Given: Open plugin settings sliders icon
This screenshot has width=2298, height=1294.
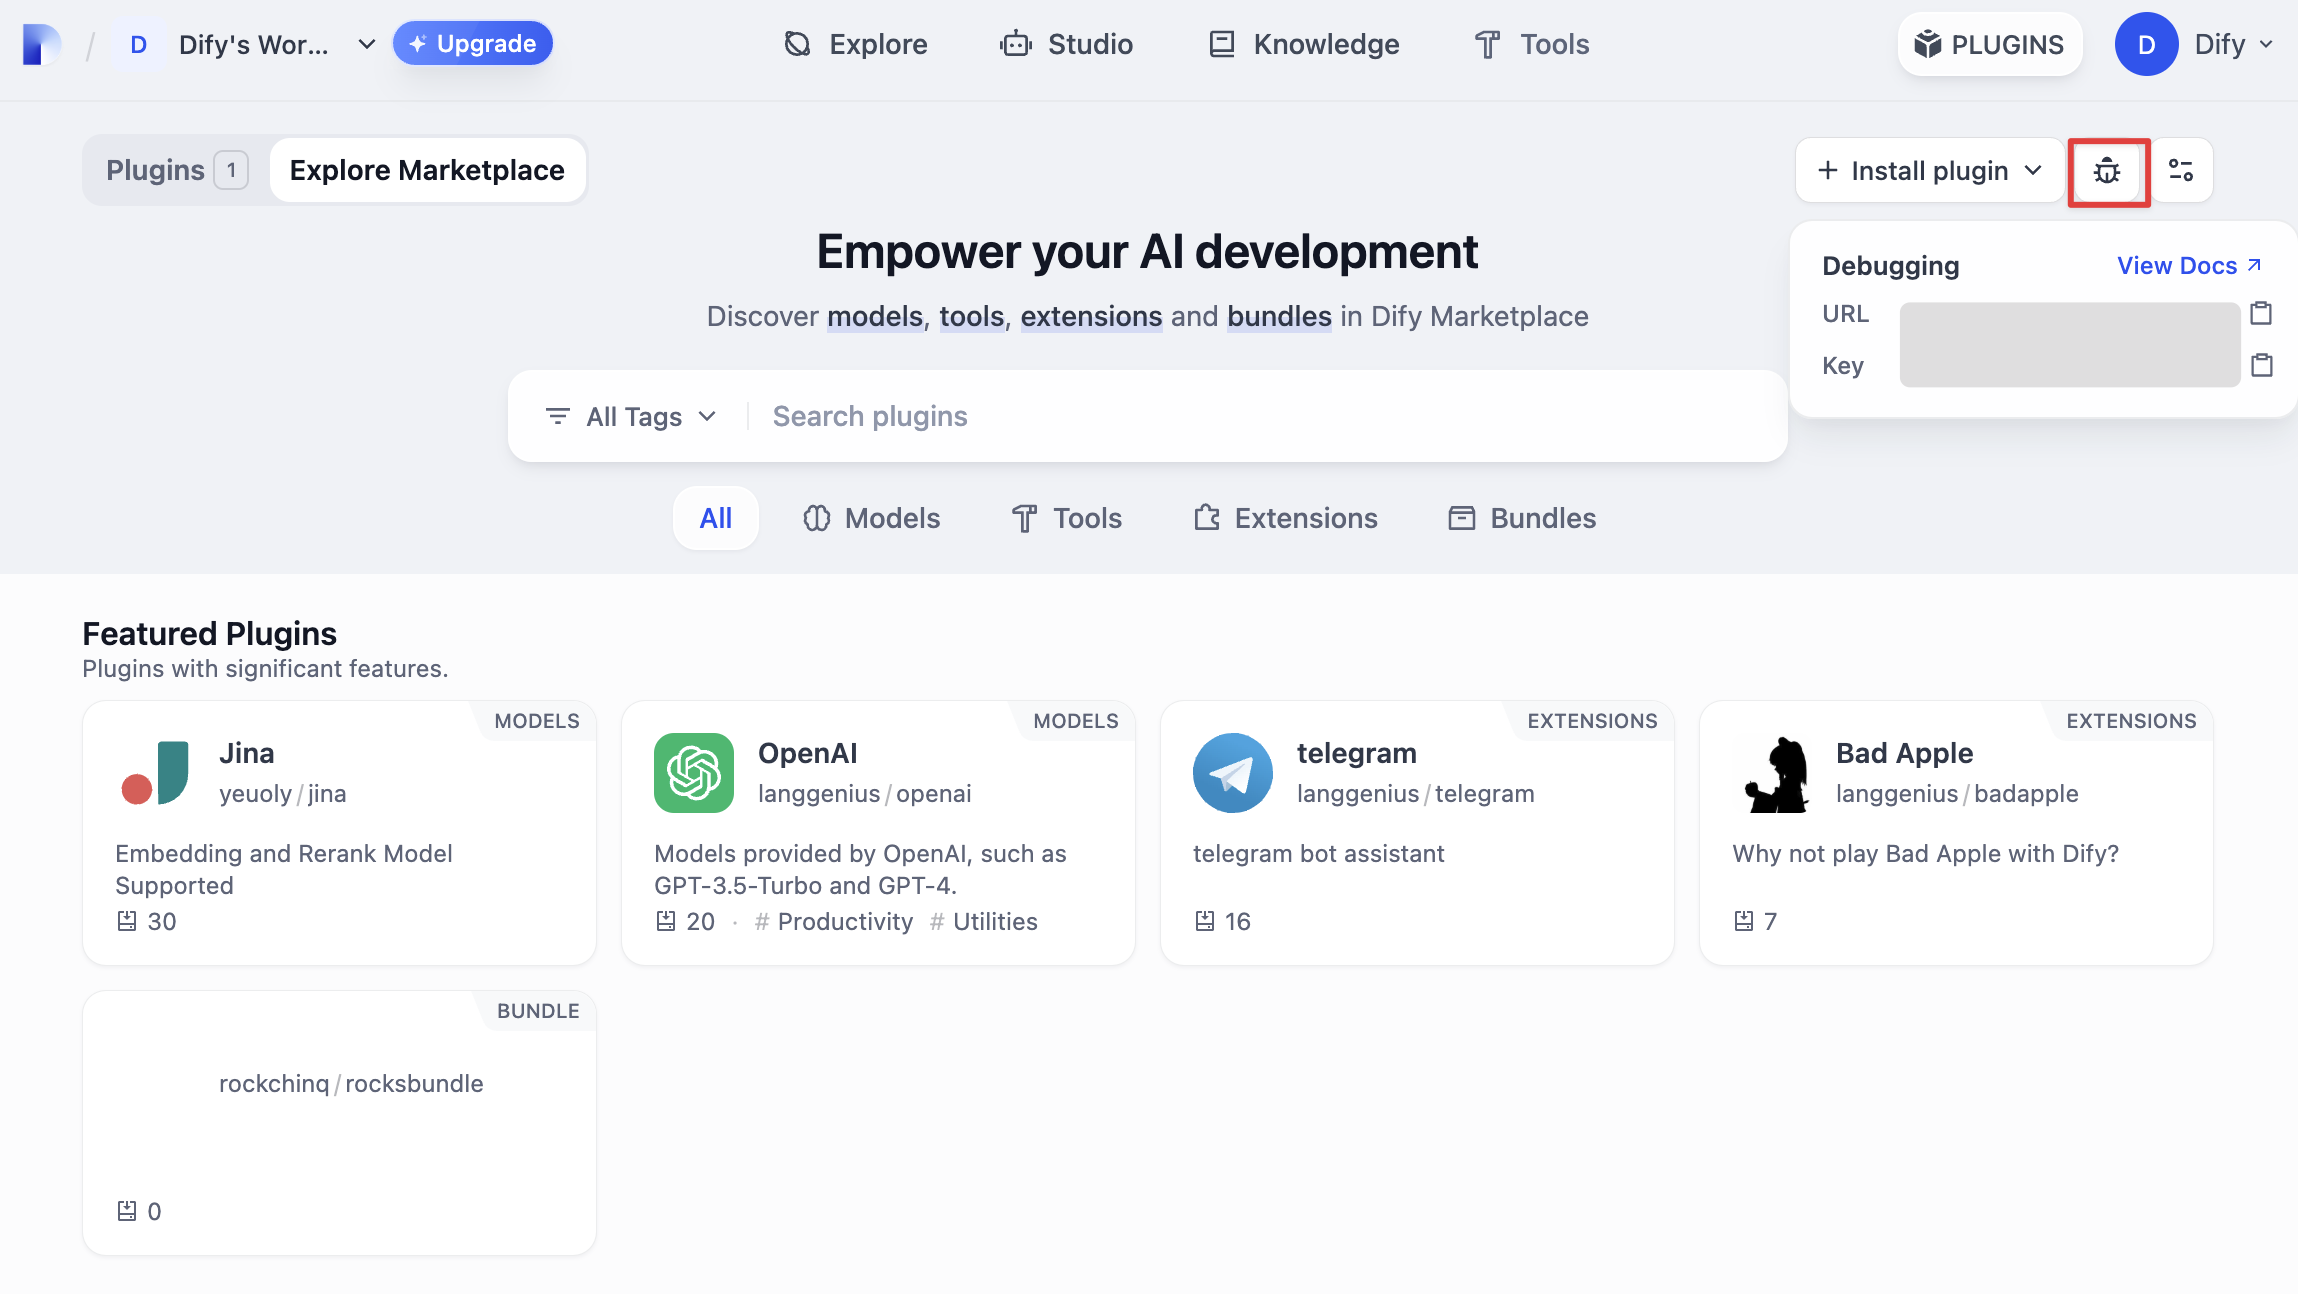Looking at the screenshot, I should pos(2181,171).
